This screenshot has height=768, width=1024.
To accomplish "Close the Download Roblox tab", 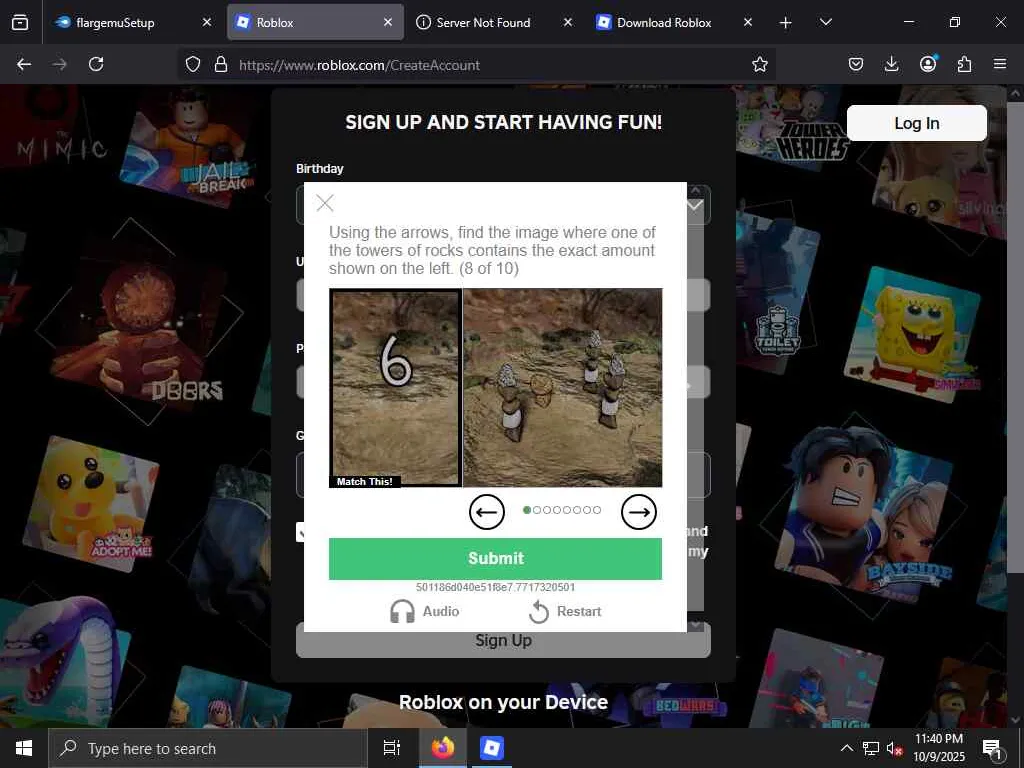I will (748, 22).
